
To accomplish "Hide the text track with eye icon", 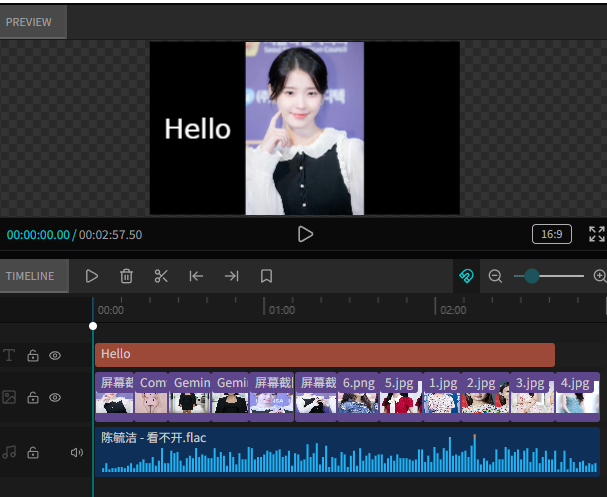I will point(55,355).
